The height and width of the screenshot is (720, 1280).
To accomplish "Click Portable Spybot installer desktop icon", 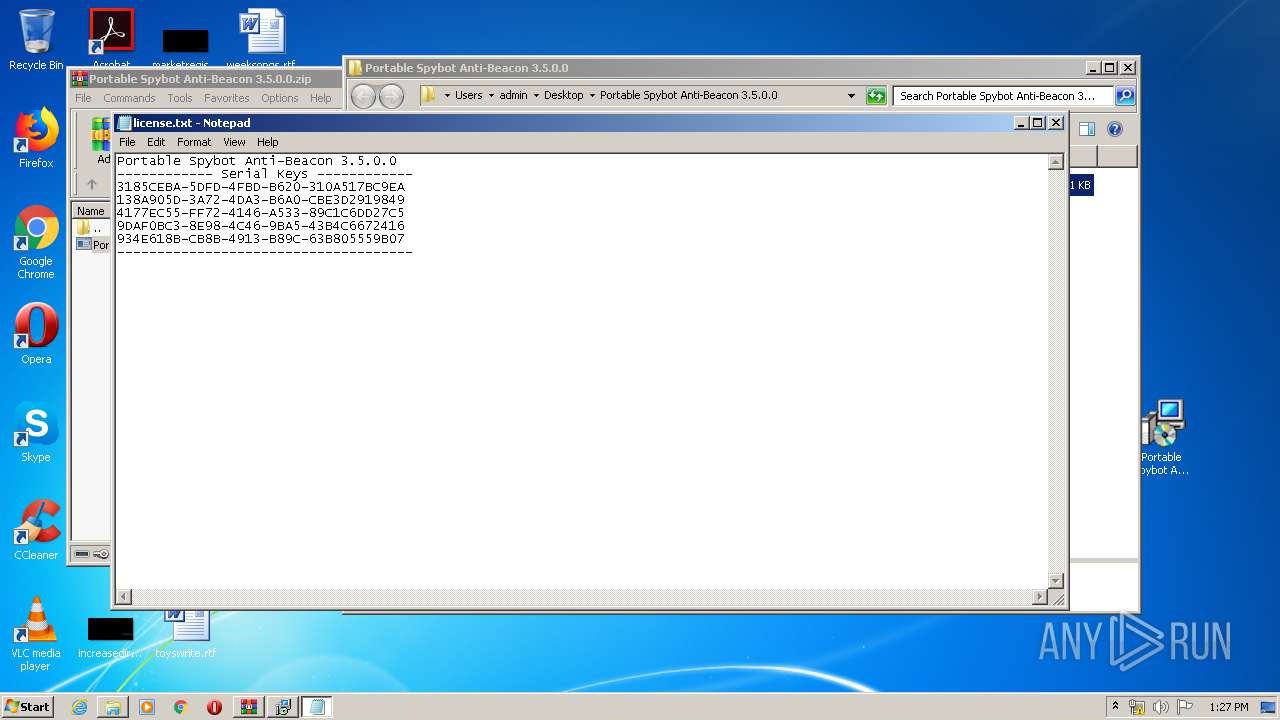I will pos(1162,438).
